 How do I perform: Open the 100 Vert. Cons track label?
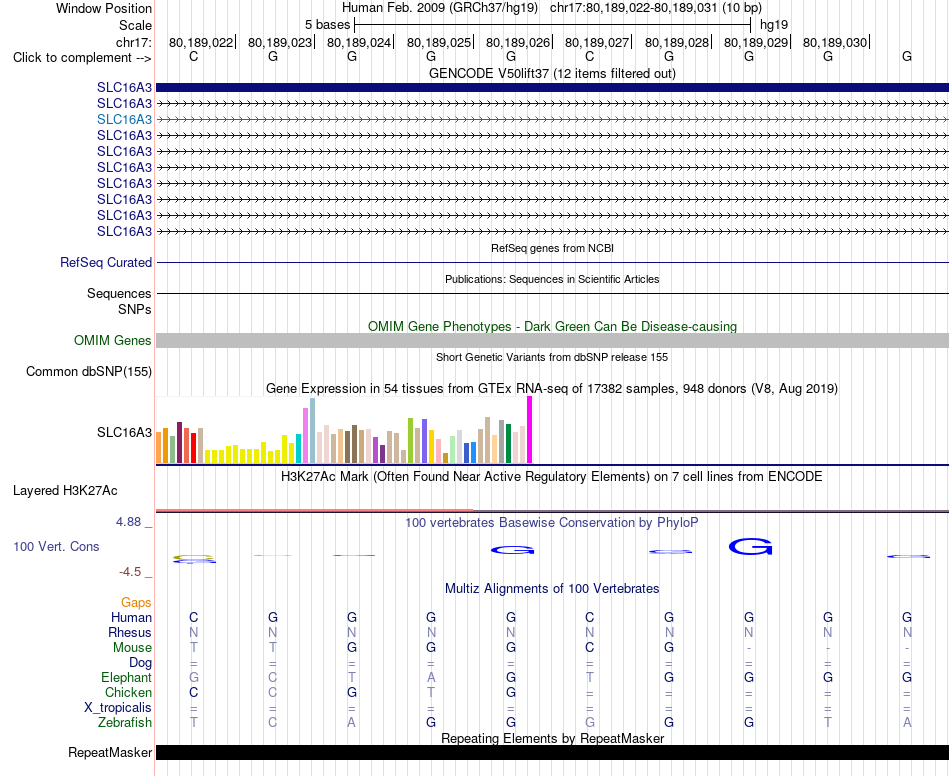[x=56, y=546]
